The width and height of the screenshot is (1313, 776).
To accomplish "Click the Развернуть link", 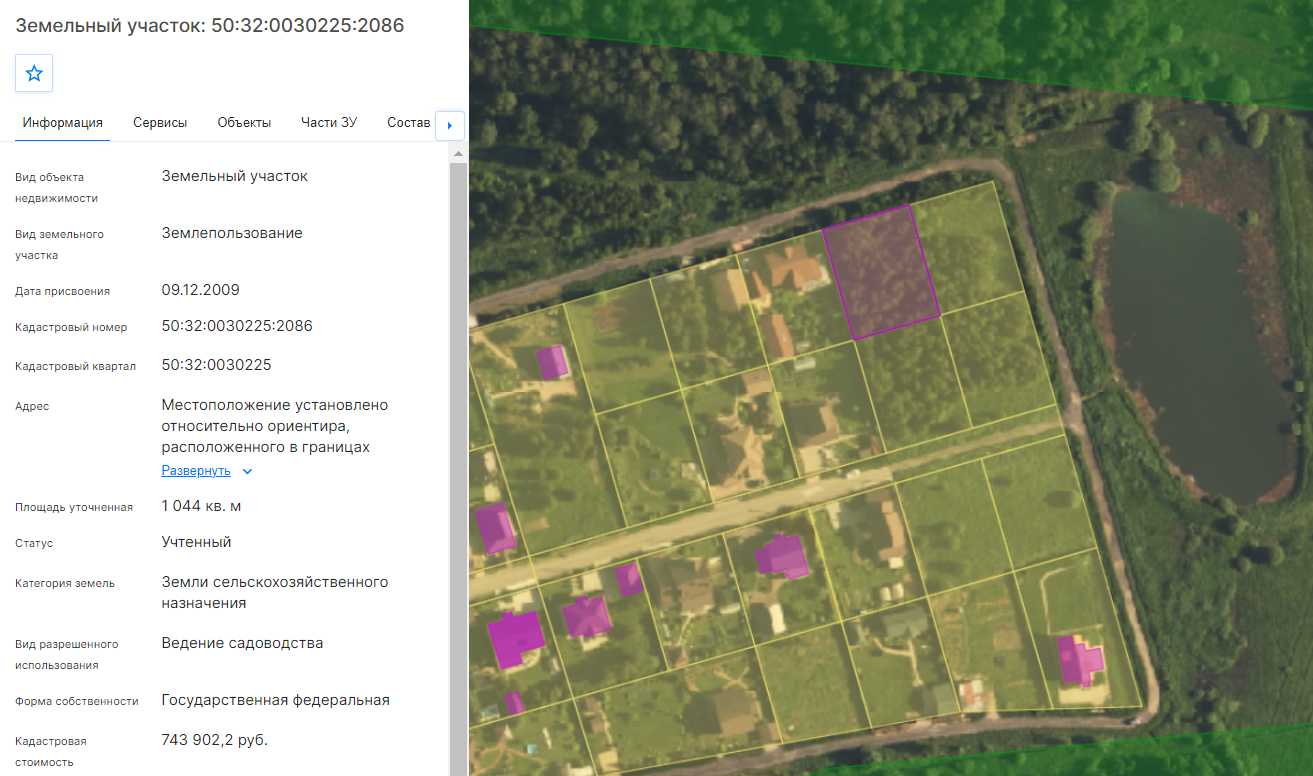I will coord(196,471).
